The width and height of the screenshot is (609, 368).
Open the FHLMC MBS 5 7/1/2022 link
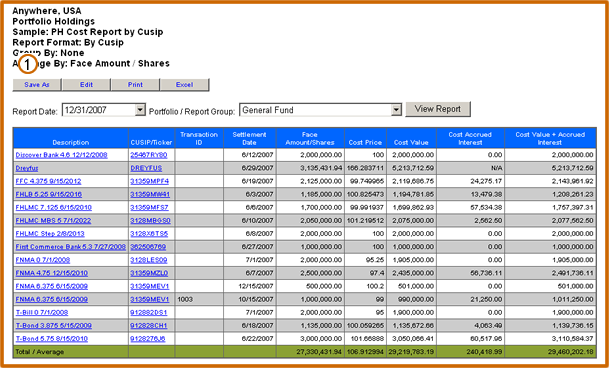coord(53,221)
